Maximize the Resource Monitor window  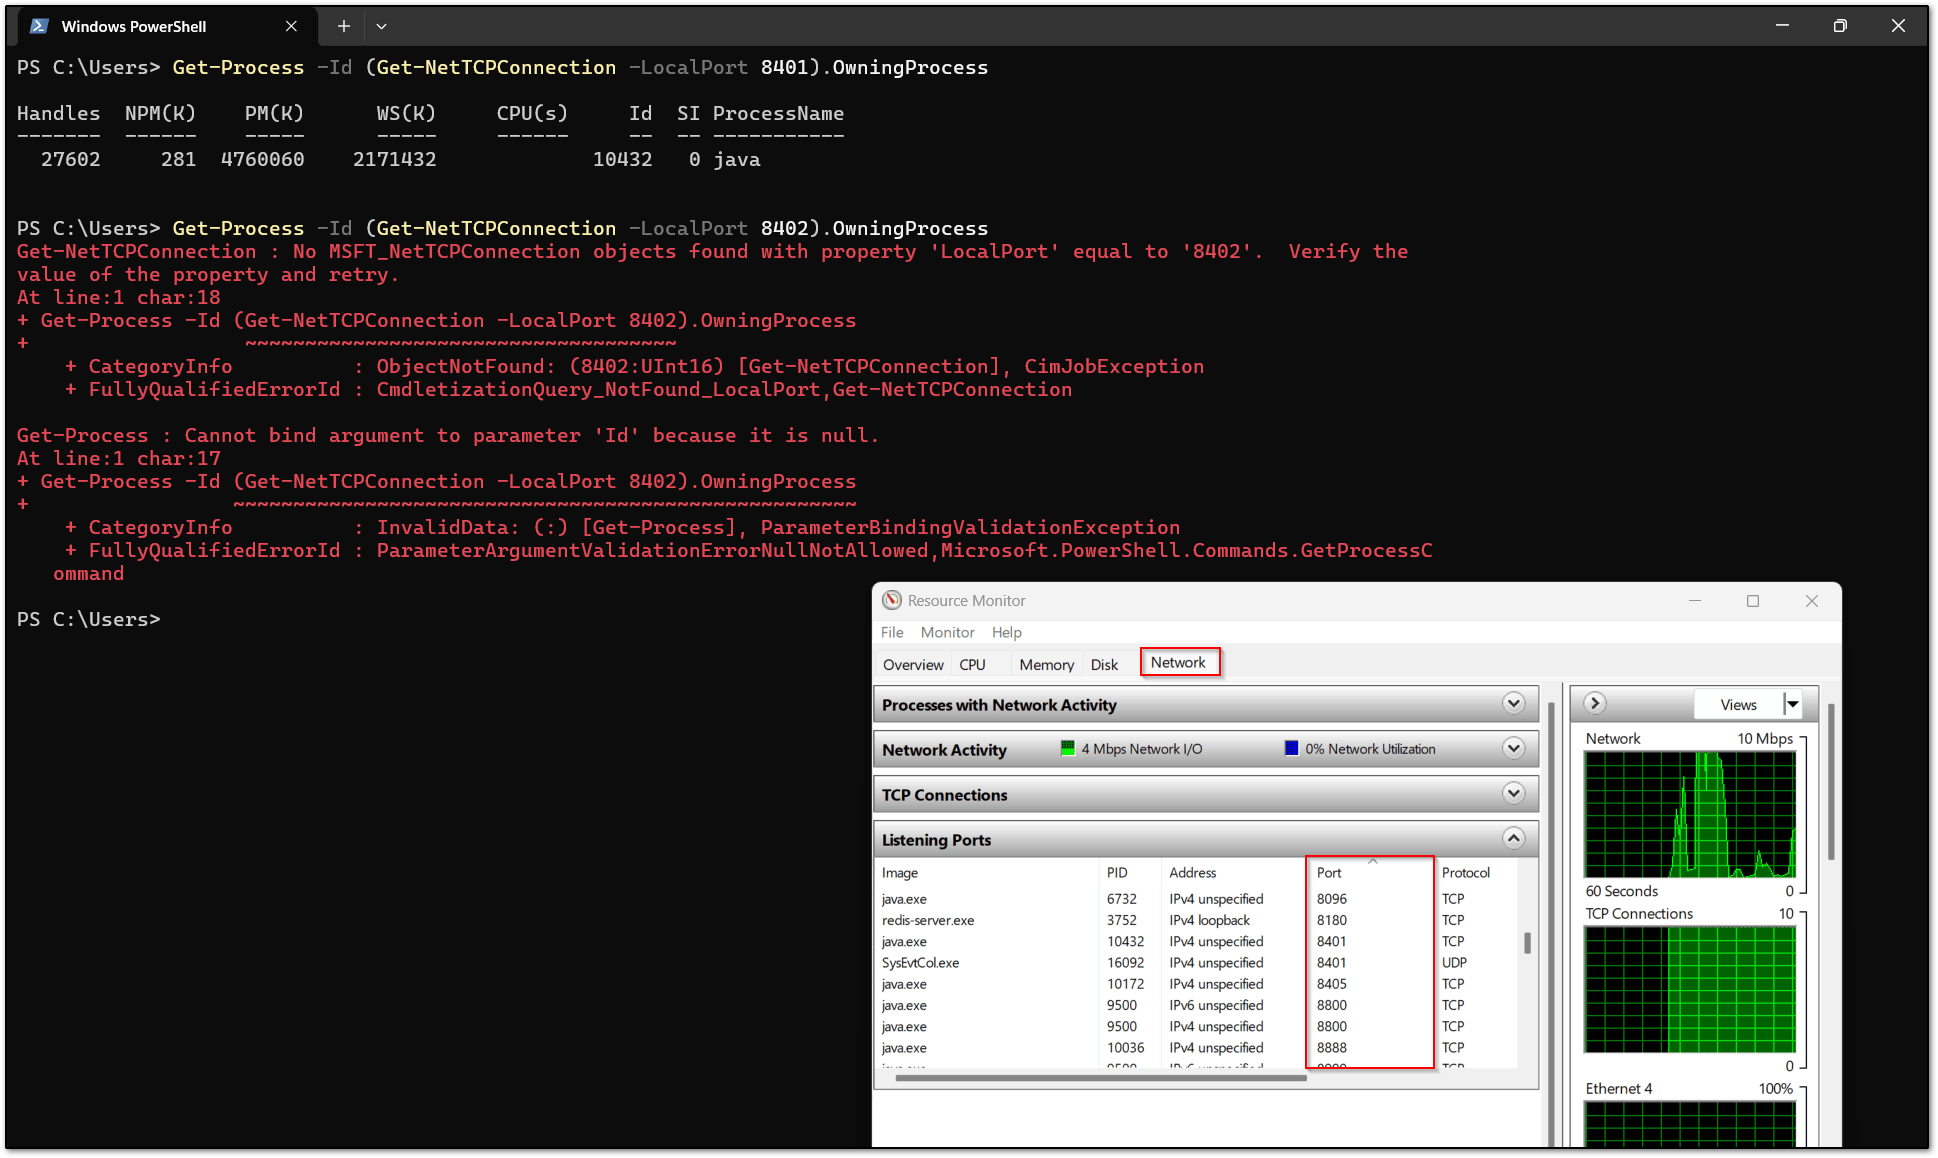1752,600
